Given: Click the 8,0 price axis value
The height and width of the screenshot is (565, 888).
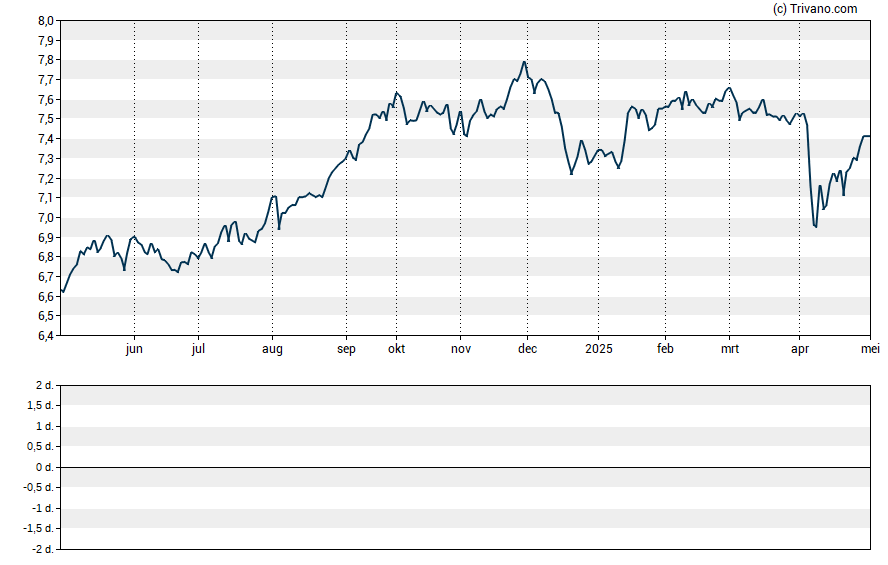Looking at the screenshot, I should (46, 21).
